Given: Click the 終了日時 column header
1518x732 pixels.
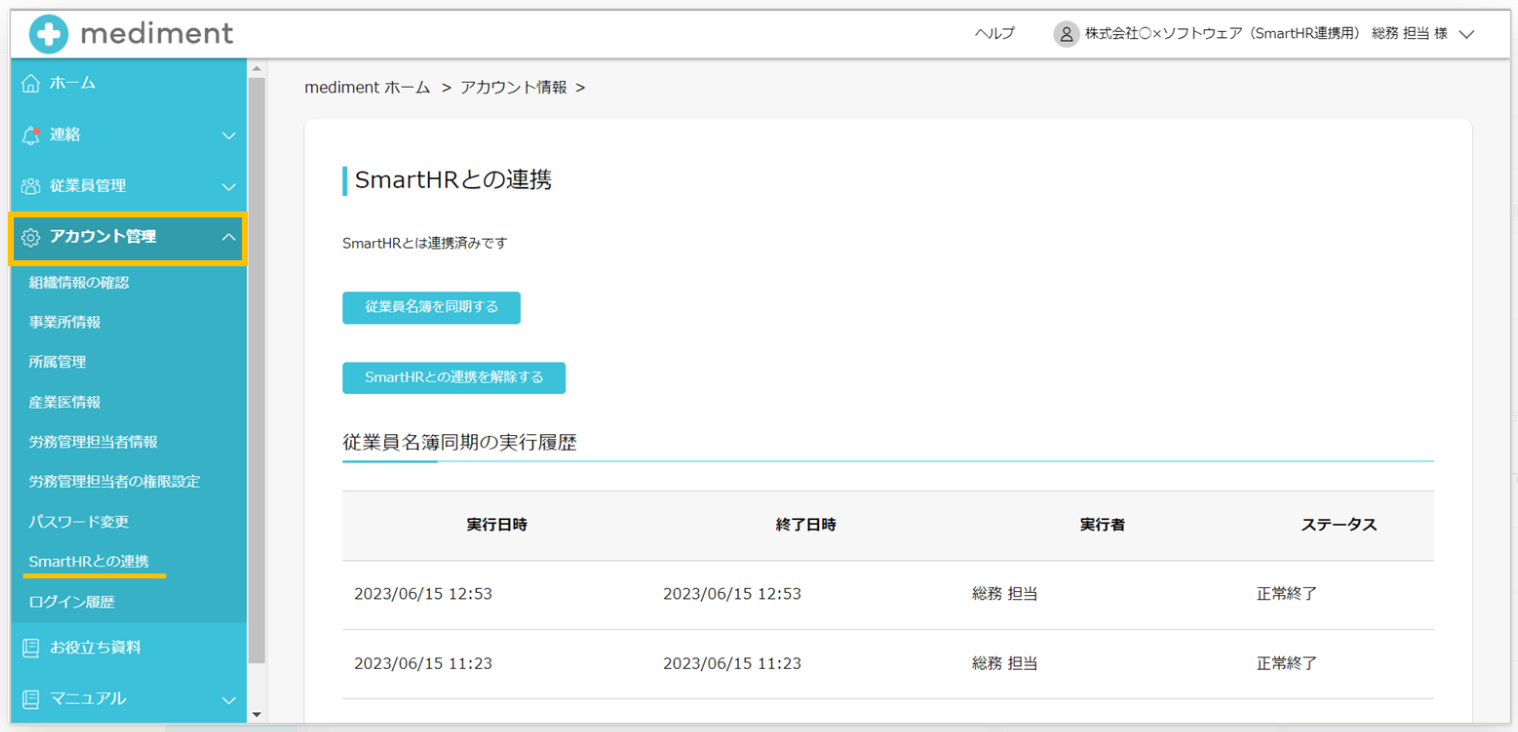Looking at the screenshot, I should coord(806,525).
